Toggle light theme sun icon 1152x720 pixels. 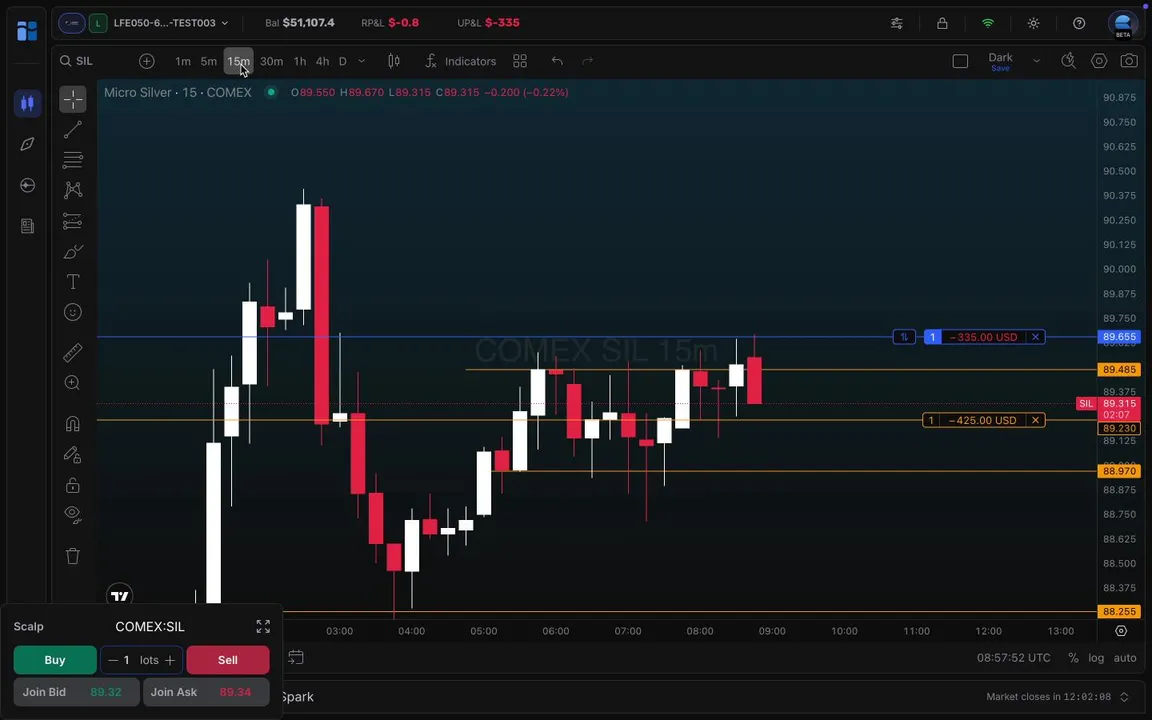pos(1034,23)
